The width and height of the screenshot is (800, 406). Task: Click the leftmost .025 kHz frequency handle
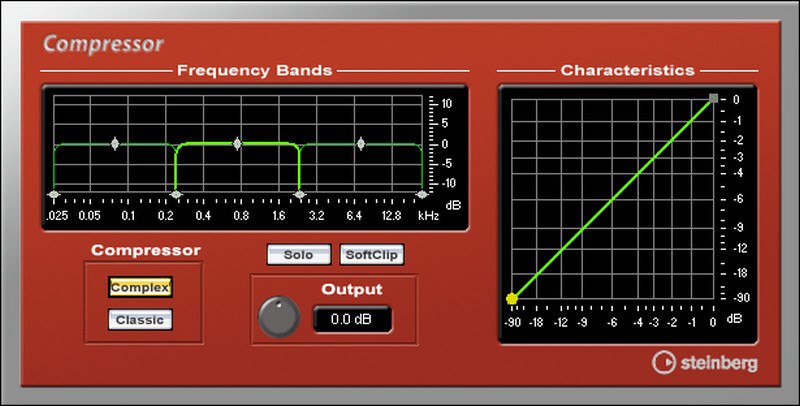point(53,194)
